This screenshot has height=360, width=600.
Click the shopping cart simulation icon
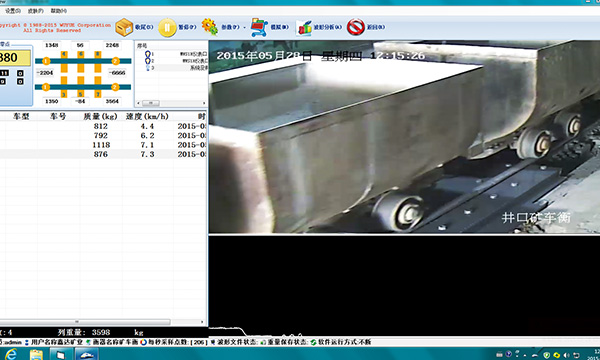click(x=259, y=28)
